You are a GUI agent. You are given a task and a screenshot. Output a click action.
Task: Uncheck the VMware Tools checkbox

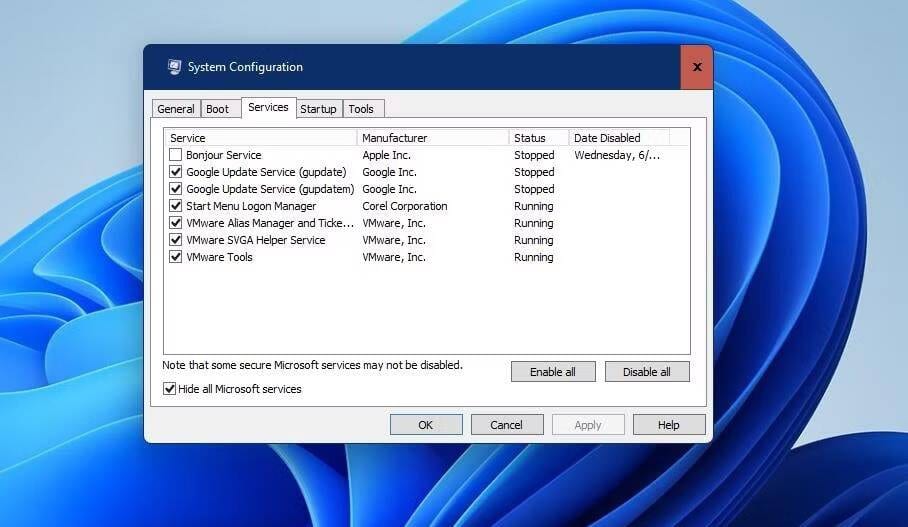coord(175,257)
